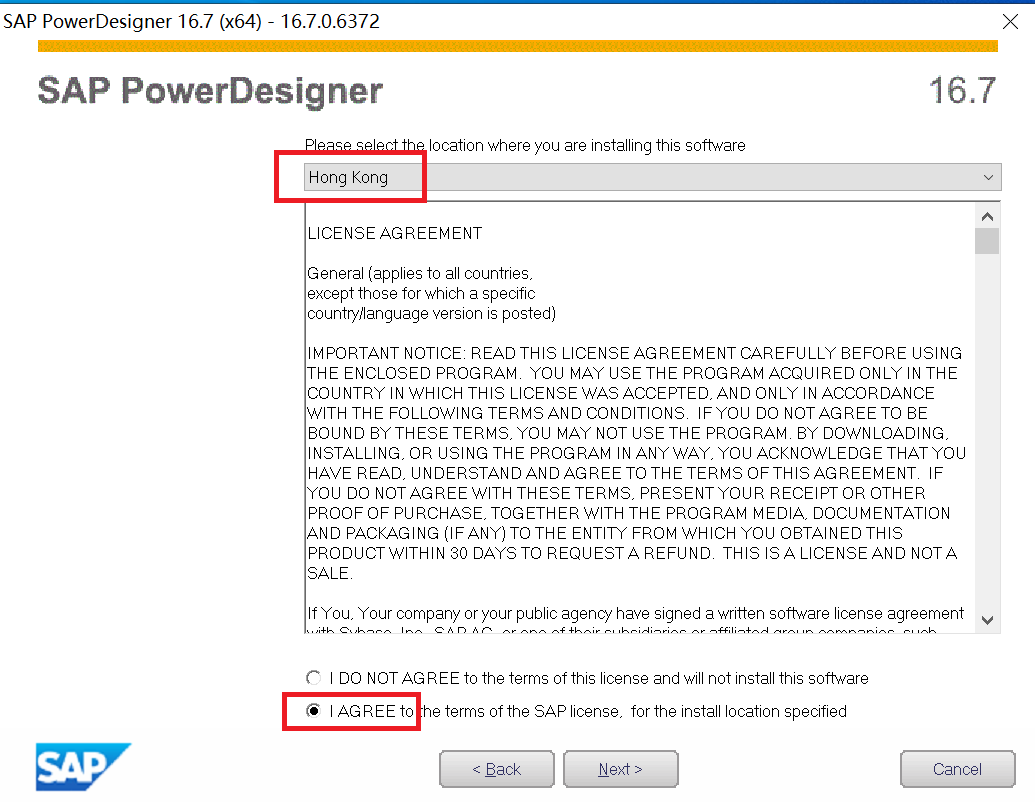
Task: Click the scrollbar down arrow
Action: [x=987, y=620]
